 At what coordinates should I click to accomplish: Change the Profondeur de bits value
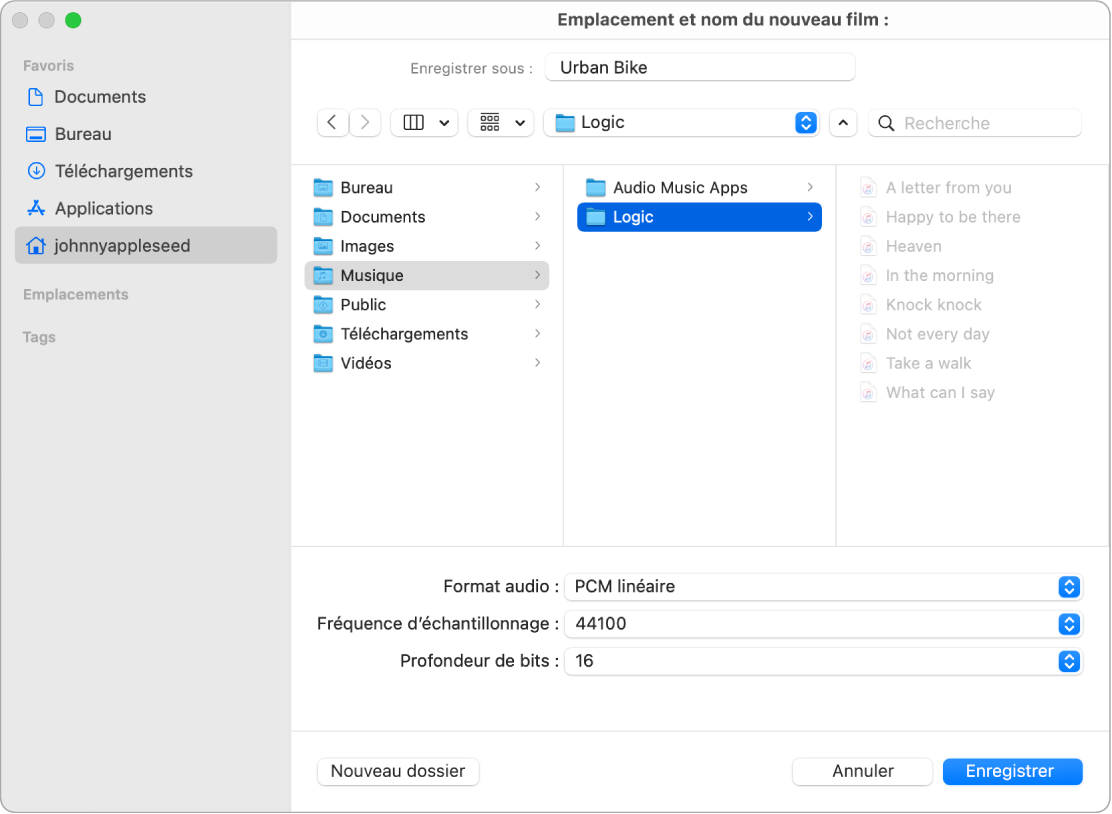point(822,661)
